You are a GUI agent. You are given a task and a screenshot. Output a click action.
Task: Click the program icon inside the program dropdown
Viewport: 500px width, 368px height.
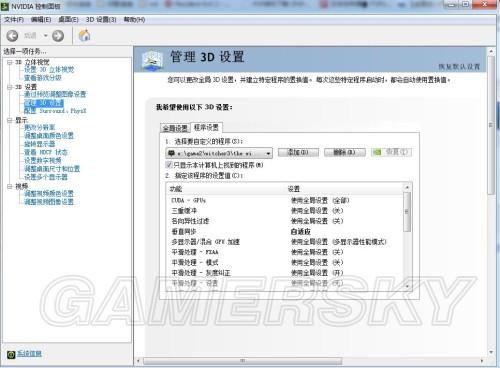pos(171,153)
